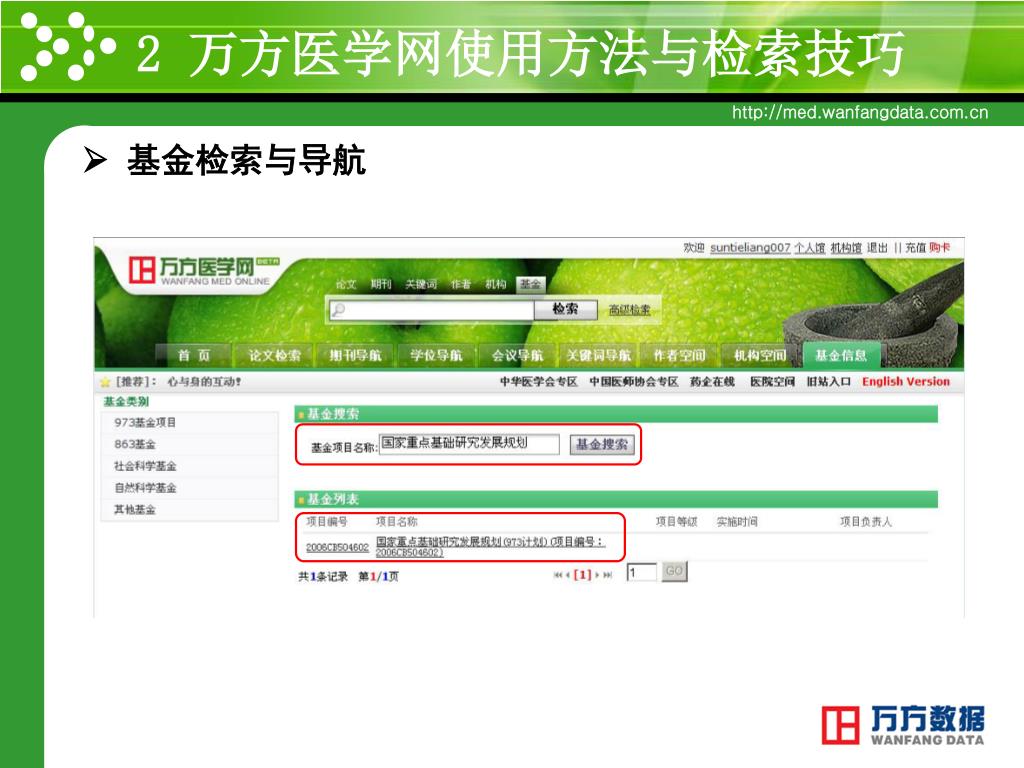Open the 基金信息 navigation tab
The height and width of the screenshot is (768, 1024).
(841, 355)
